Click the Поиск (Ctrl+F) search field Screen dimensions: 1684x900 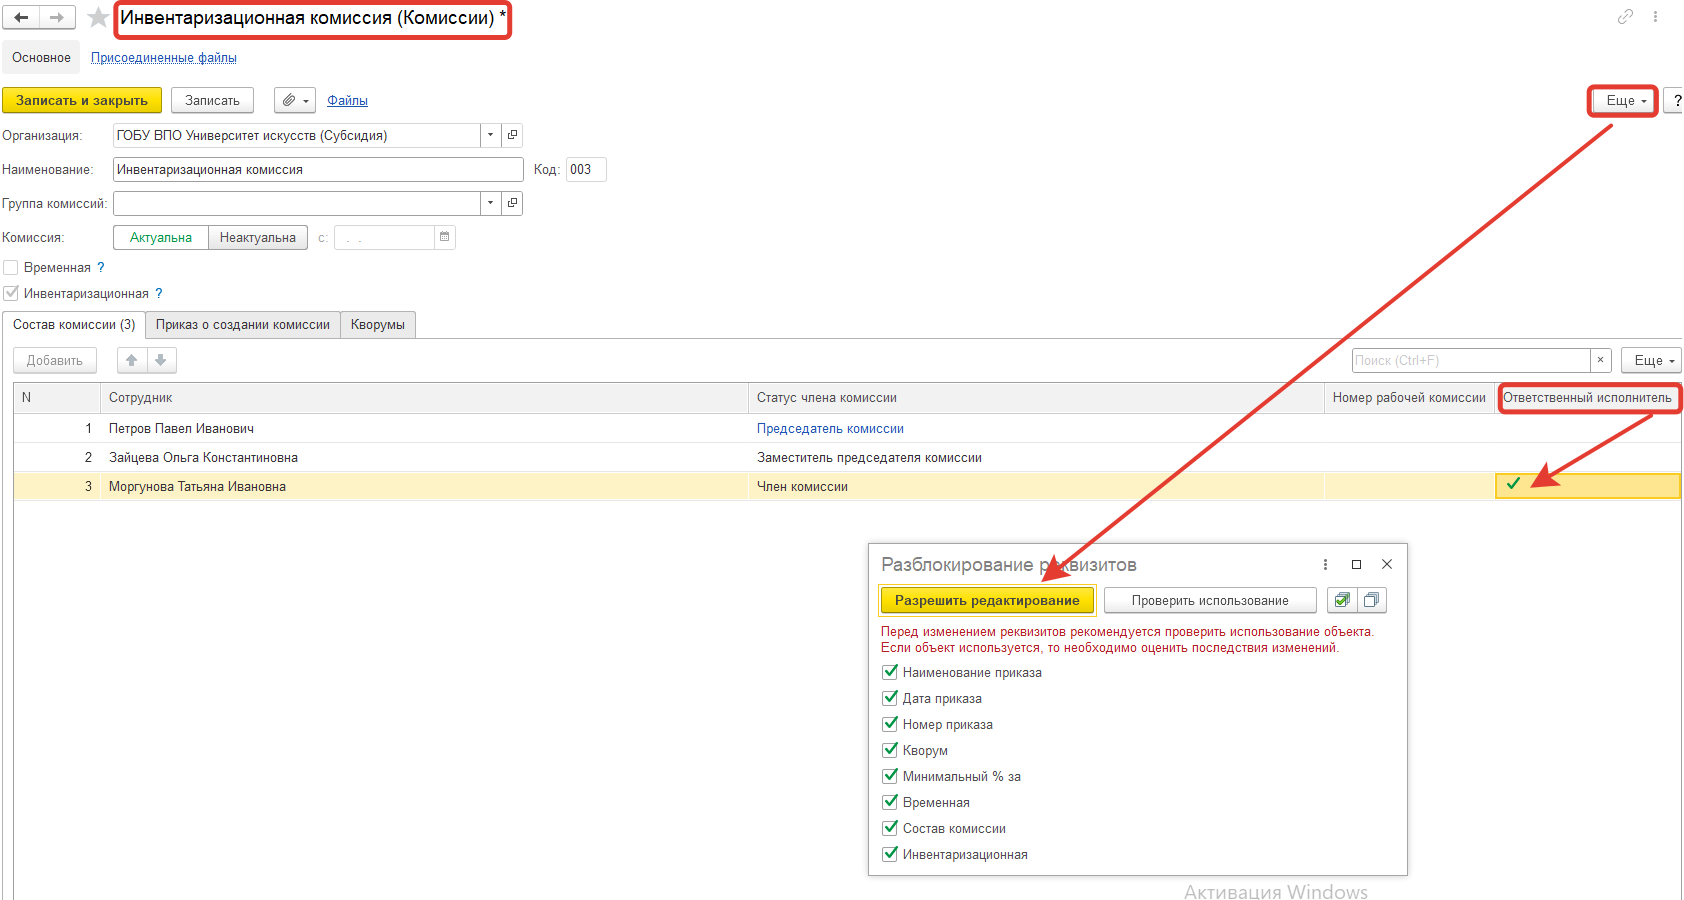1470,360
